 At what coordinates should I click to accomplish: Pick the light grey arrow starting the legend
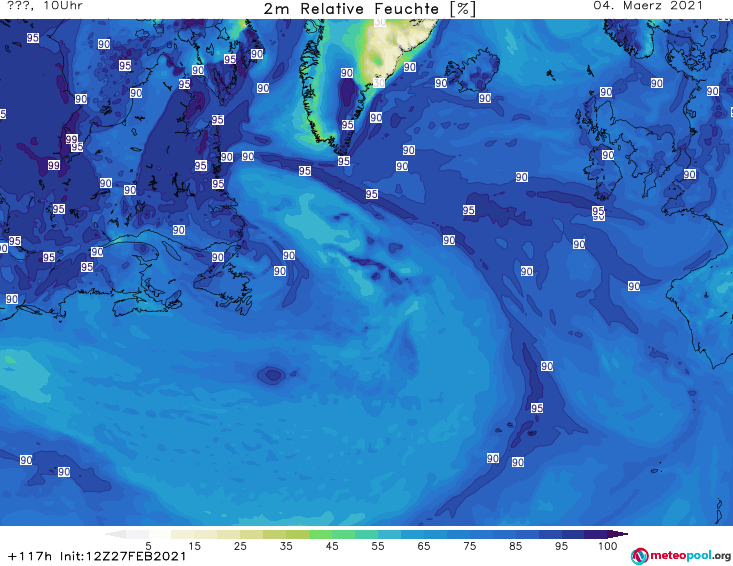(x=116, y=534)
